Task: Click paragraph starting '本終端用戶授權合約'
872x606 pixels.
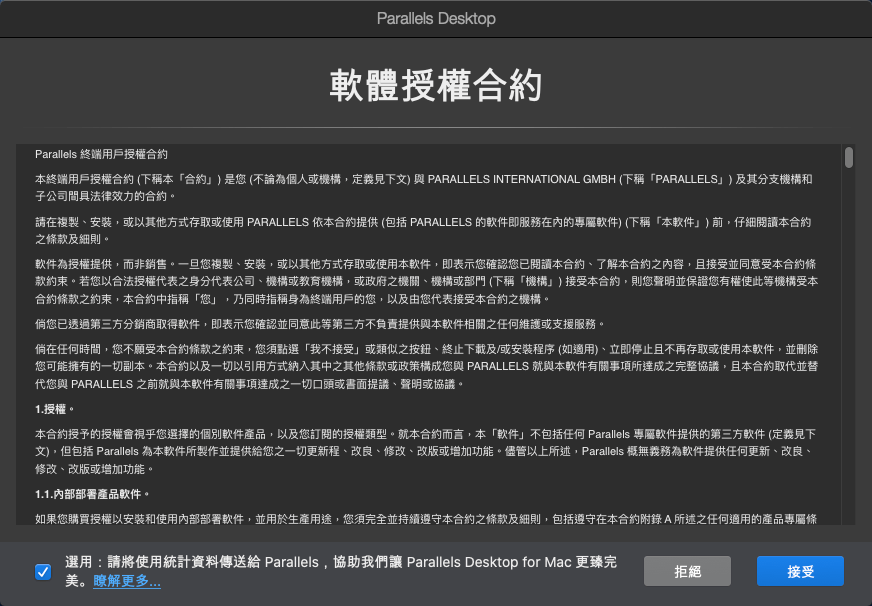Action: coord(424,187)
